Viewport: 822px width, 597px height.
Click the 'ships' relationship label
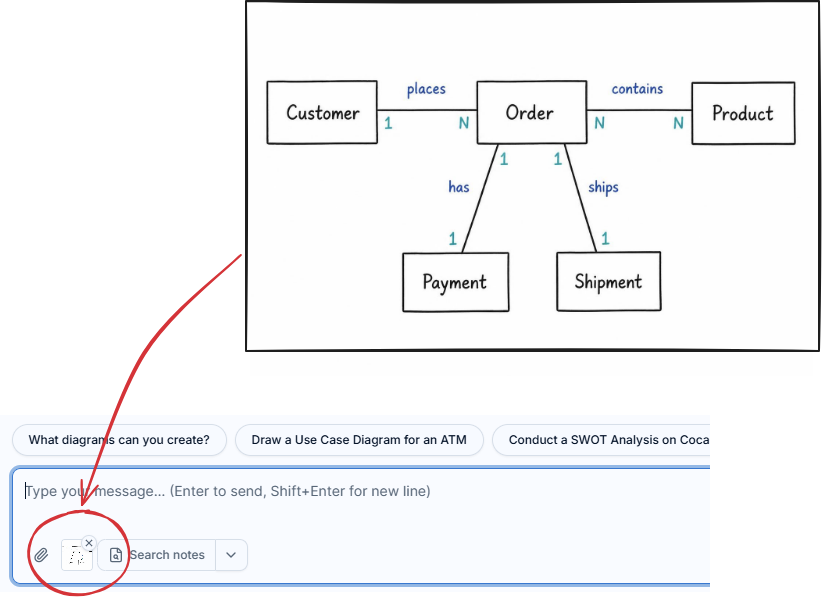603,187
